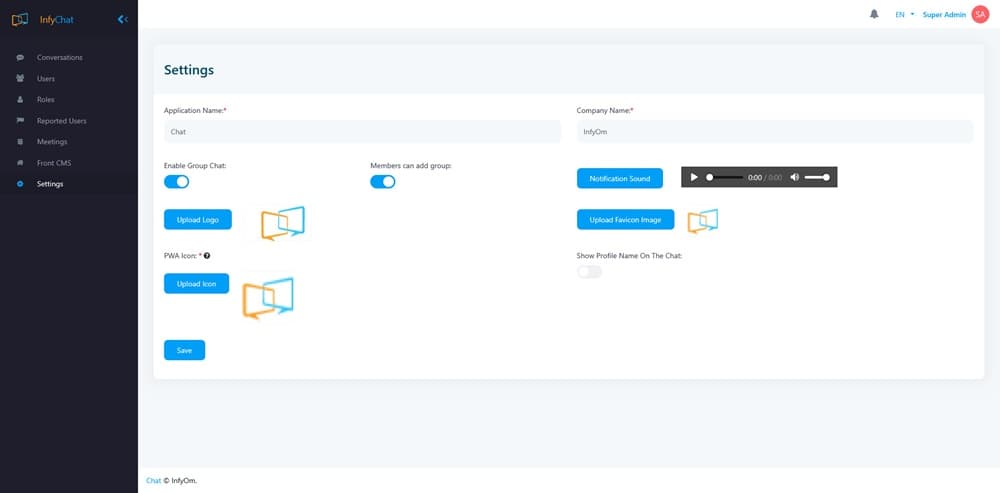Click the InfyChat logo icon
Viewport: 1000px width, 493px height.
click(20, 18)
